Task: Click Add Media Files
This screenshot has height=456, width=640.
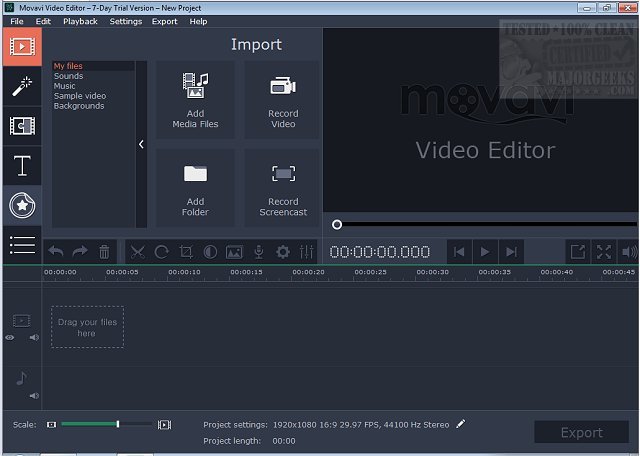Action: pos(195,100)
